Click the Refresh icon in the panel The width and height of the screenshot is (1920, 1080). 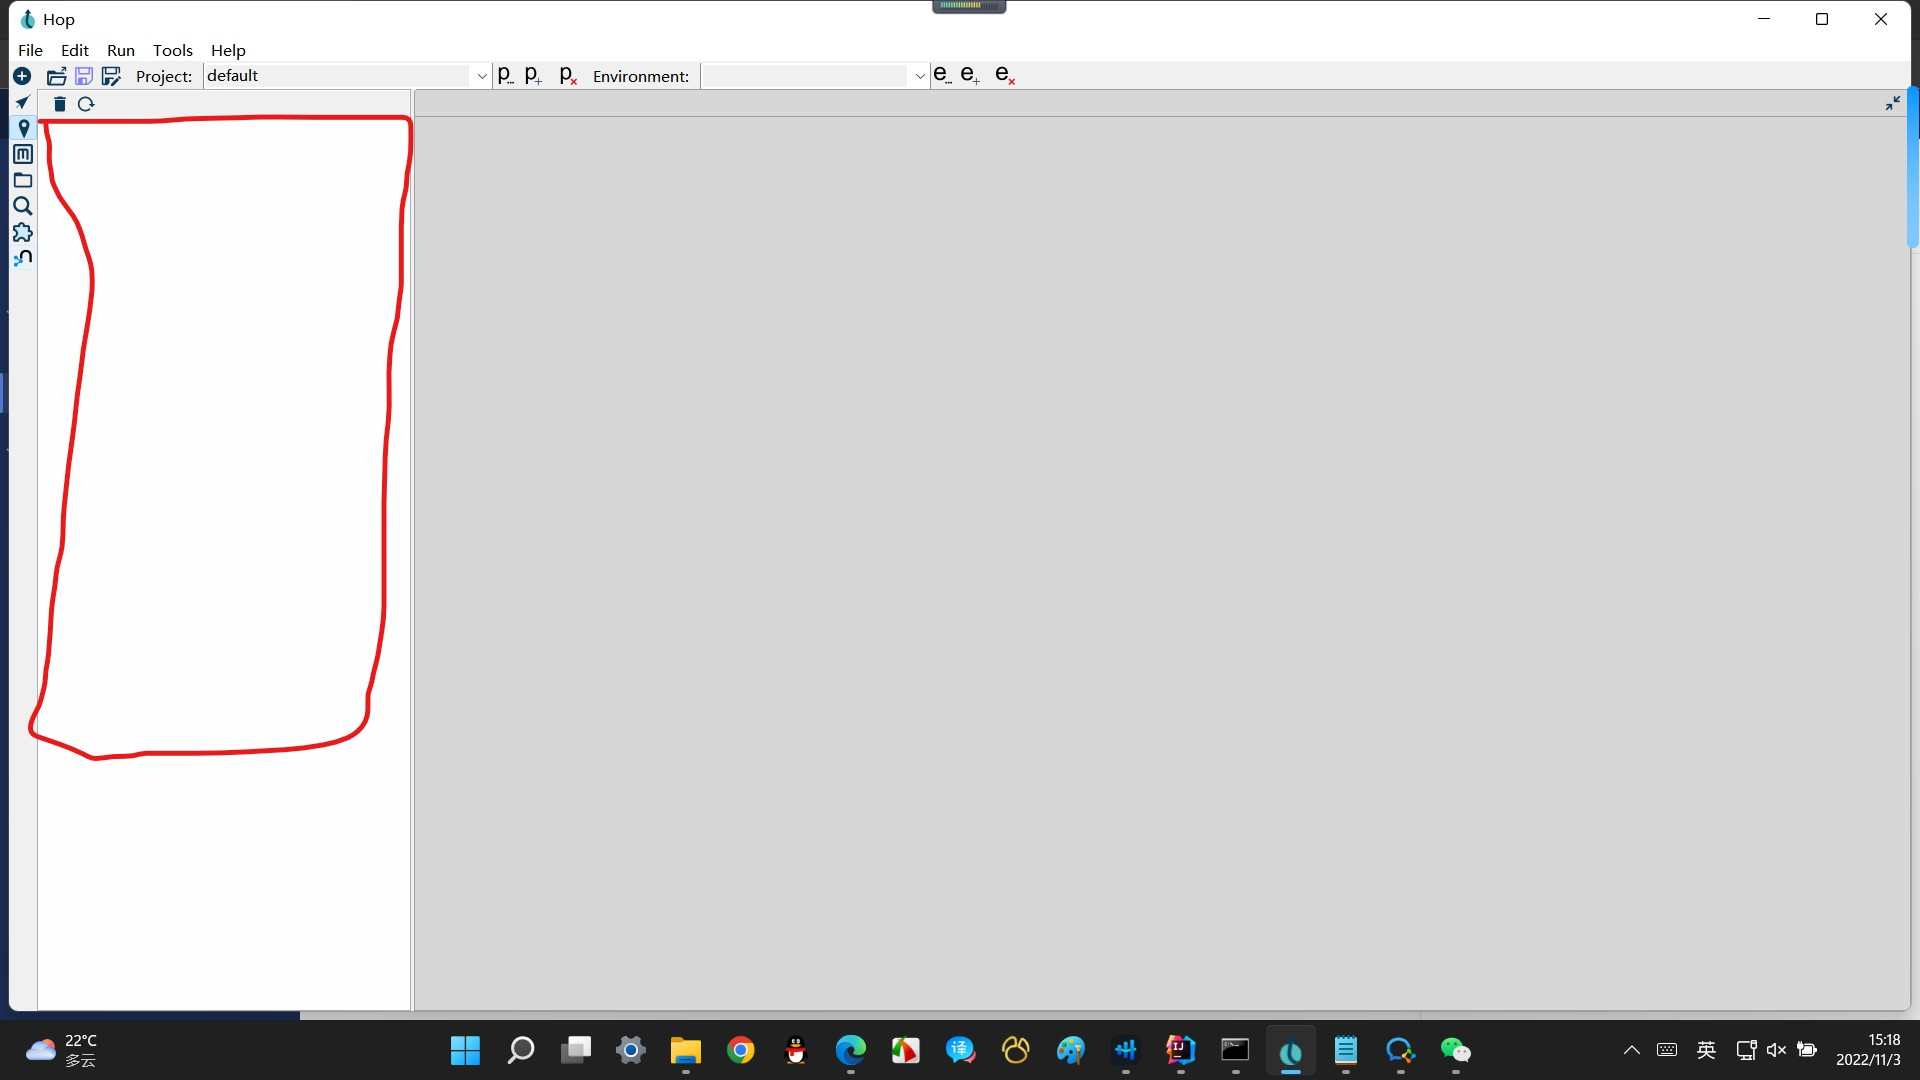pyautogui.click(x=86, y=104)
